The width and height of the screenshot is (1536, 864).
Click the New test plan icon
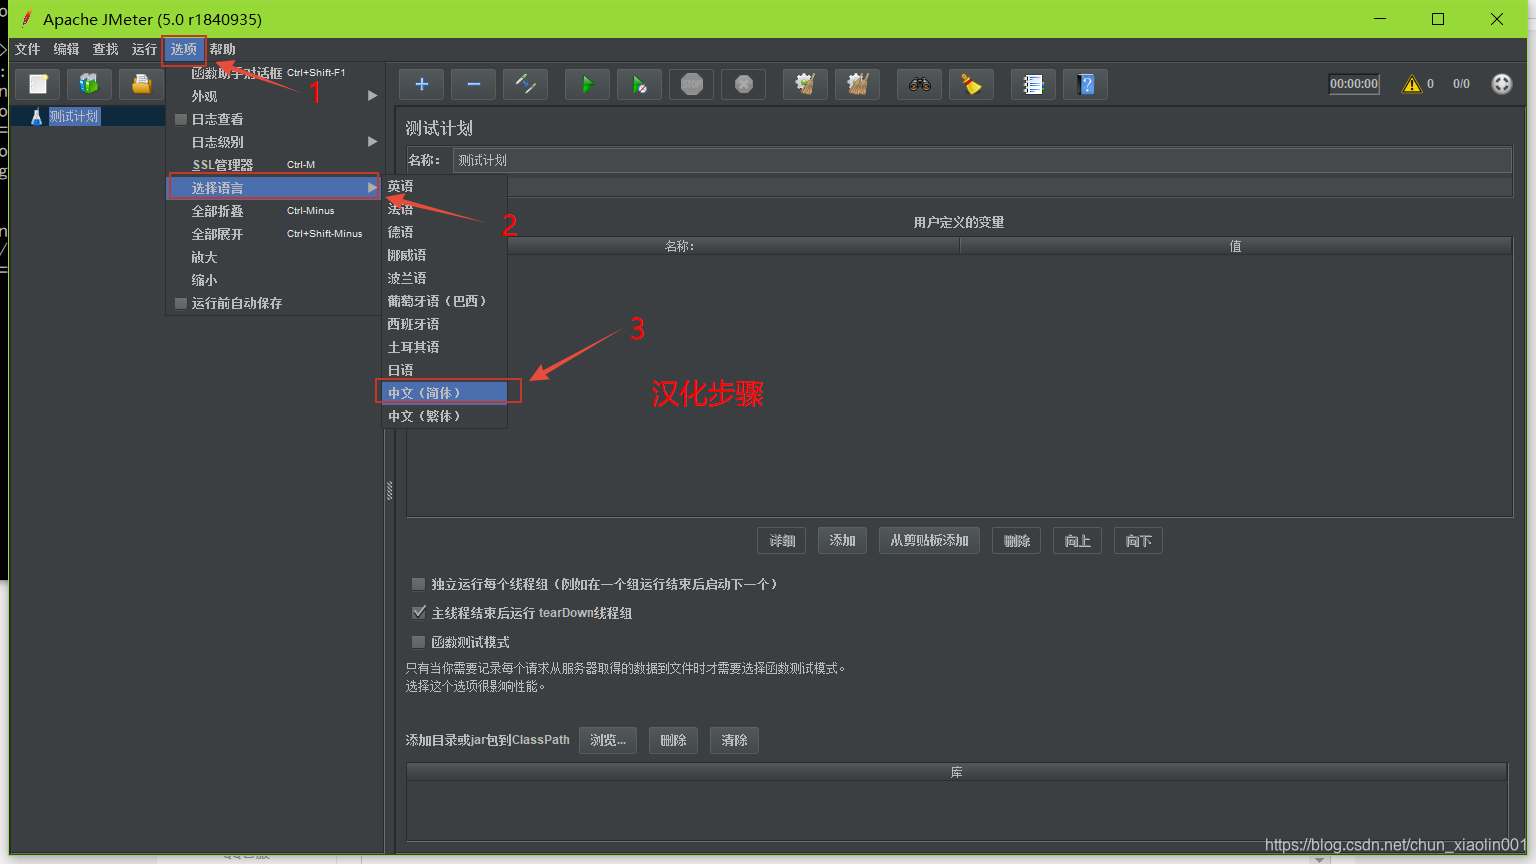coord(38,84)
